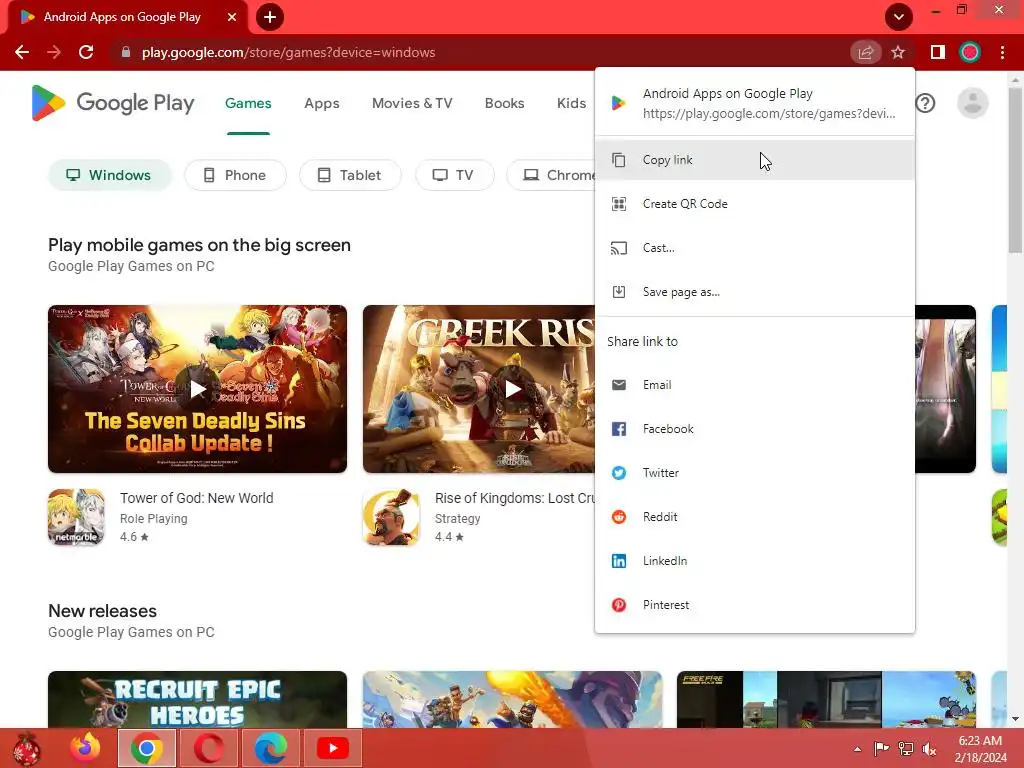
Task: Share link to Twitter
Action: (755, 473)
